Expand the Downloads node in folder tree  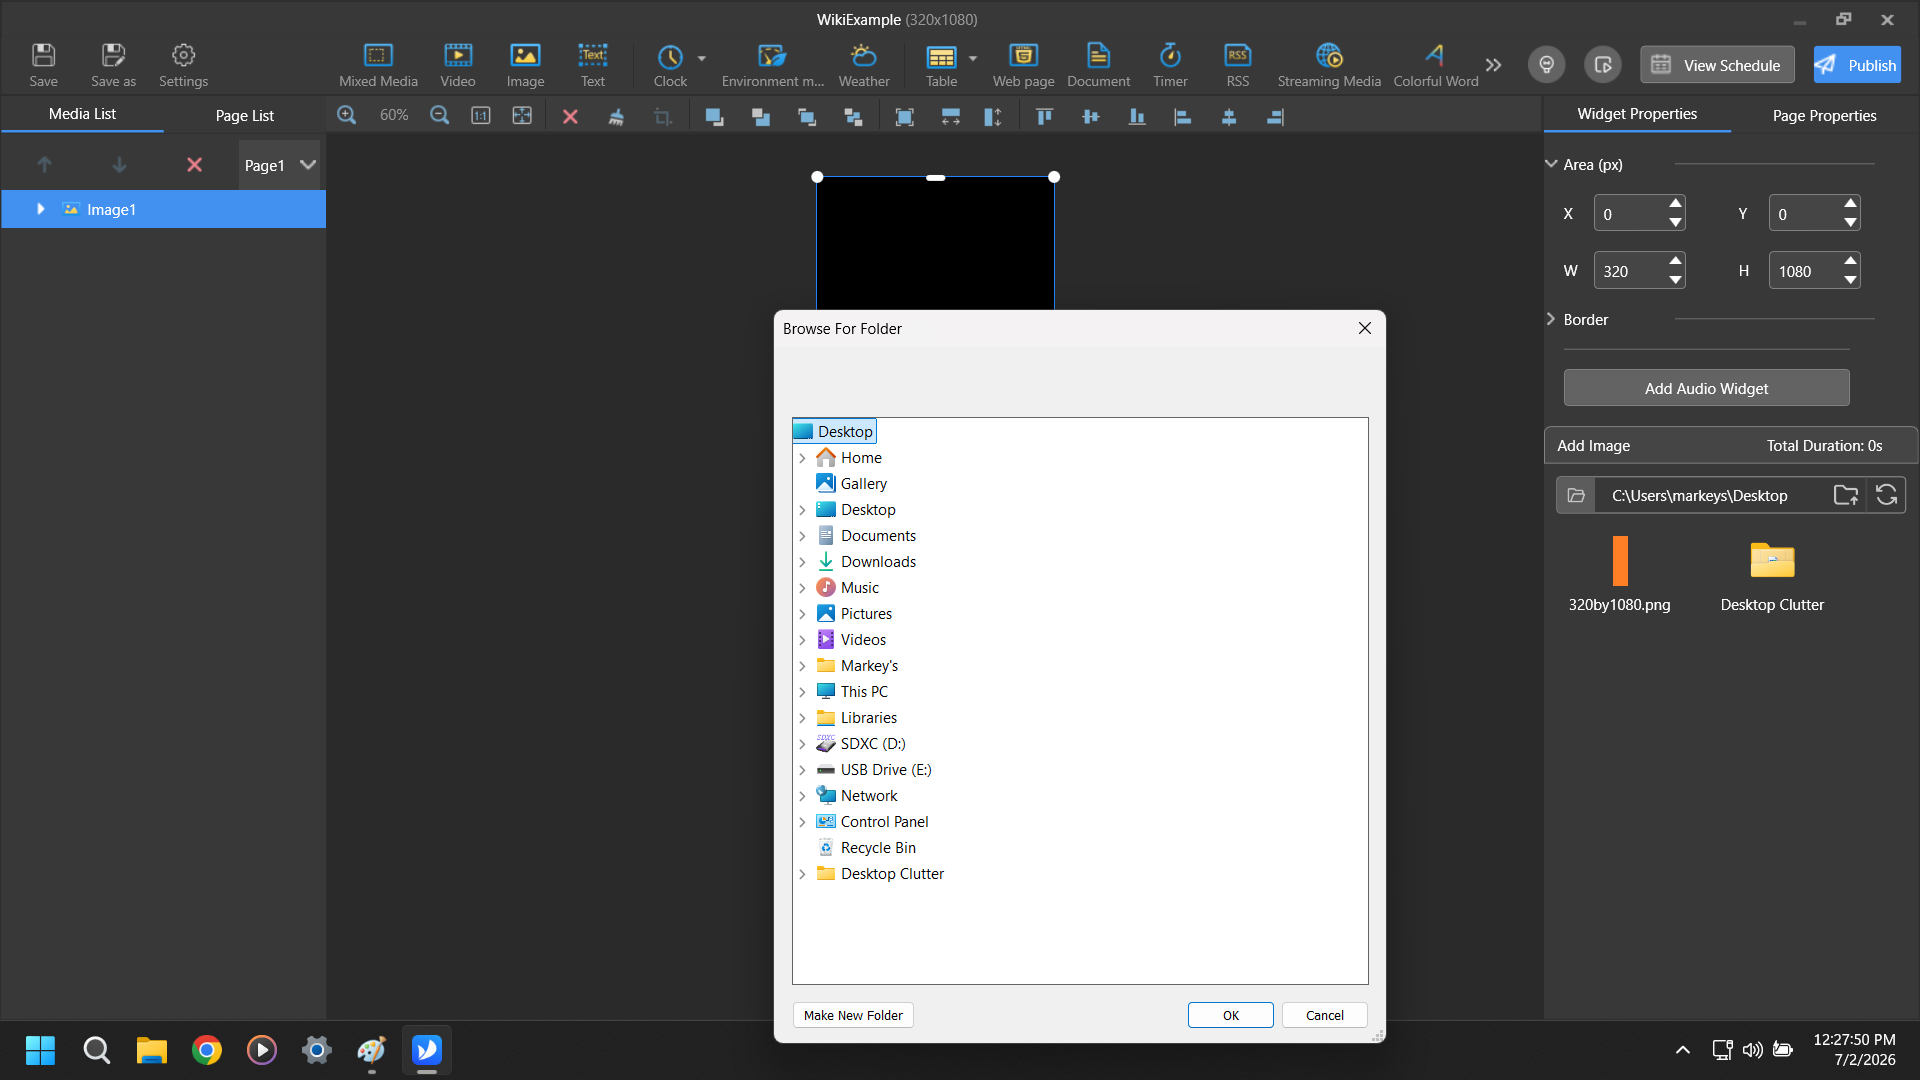pyautogui.click(x=802, y=562)
